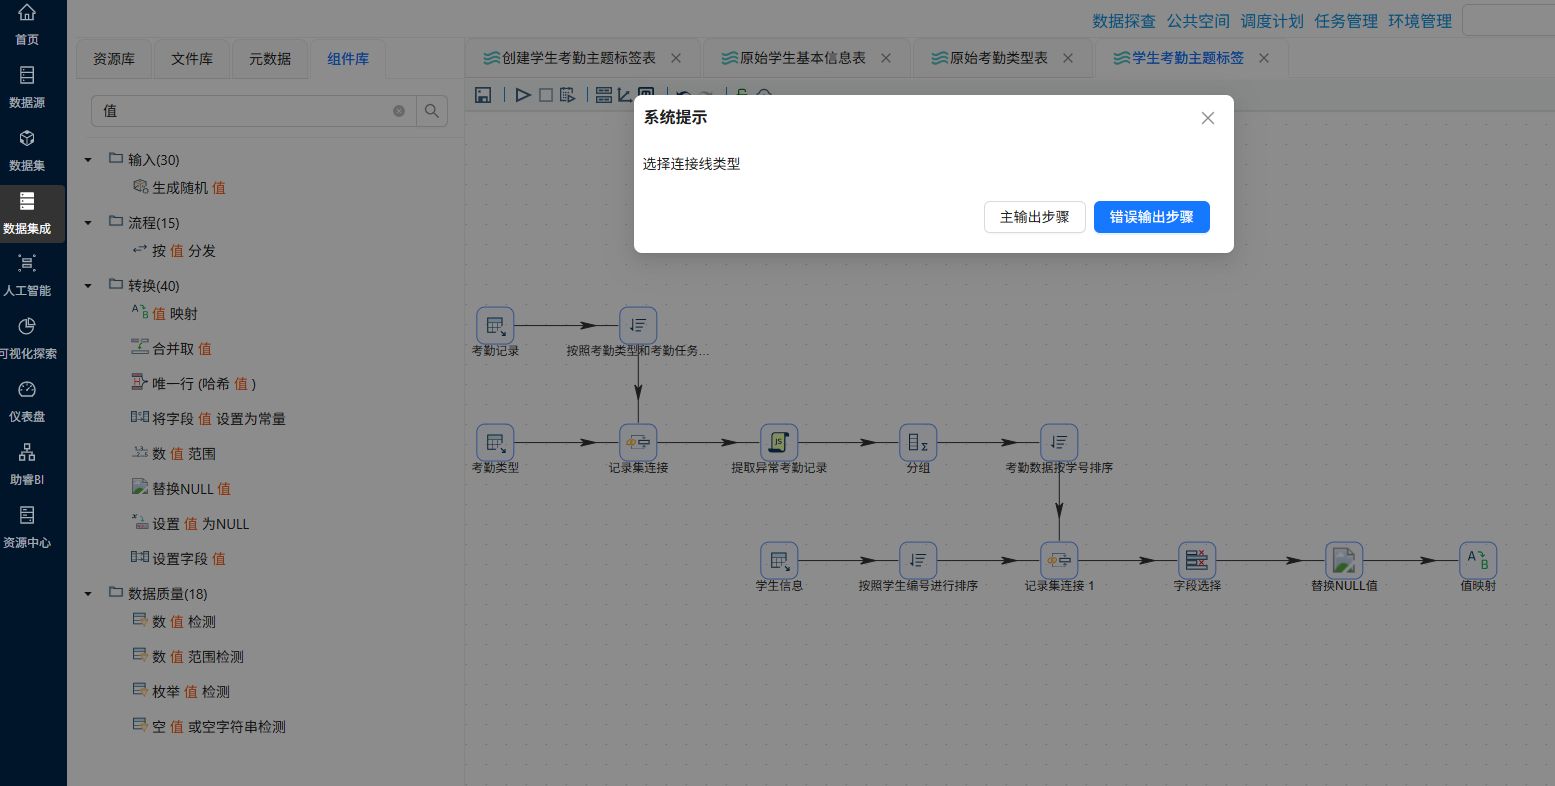Viewport: 1555px width, 786px height.
Task: Choose the 错误输出步骤 button
Action: (x=1152, y=217)
